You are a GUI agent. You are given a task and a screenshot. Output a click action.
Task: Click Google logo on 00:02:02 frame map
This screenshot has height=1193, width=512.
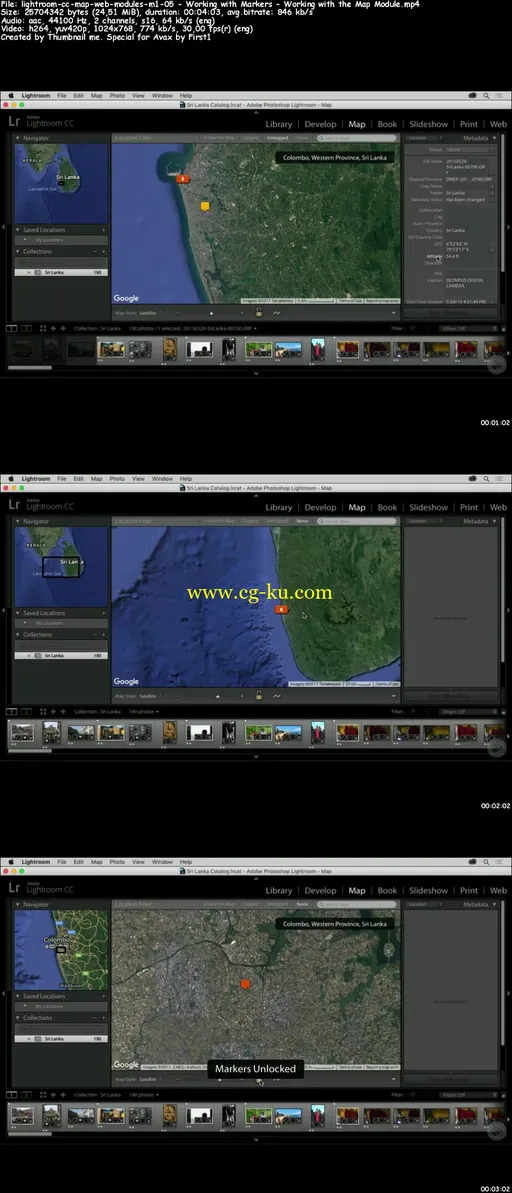click(126, 682)
